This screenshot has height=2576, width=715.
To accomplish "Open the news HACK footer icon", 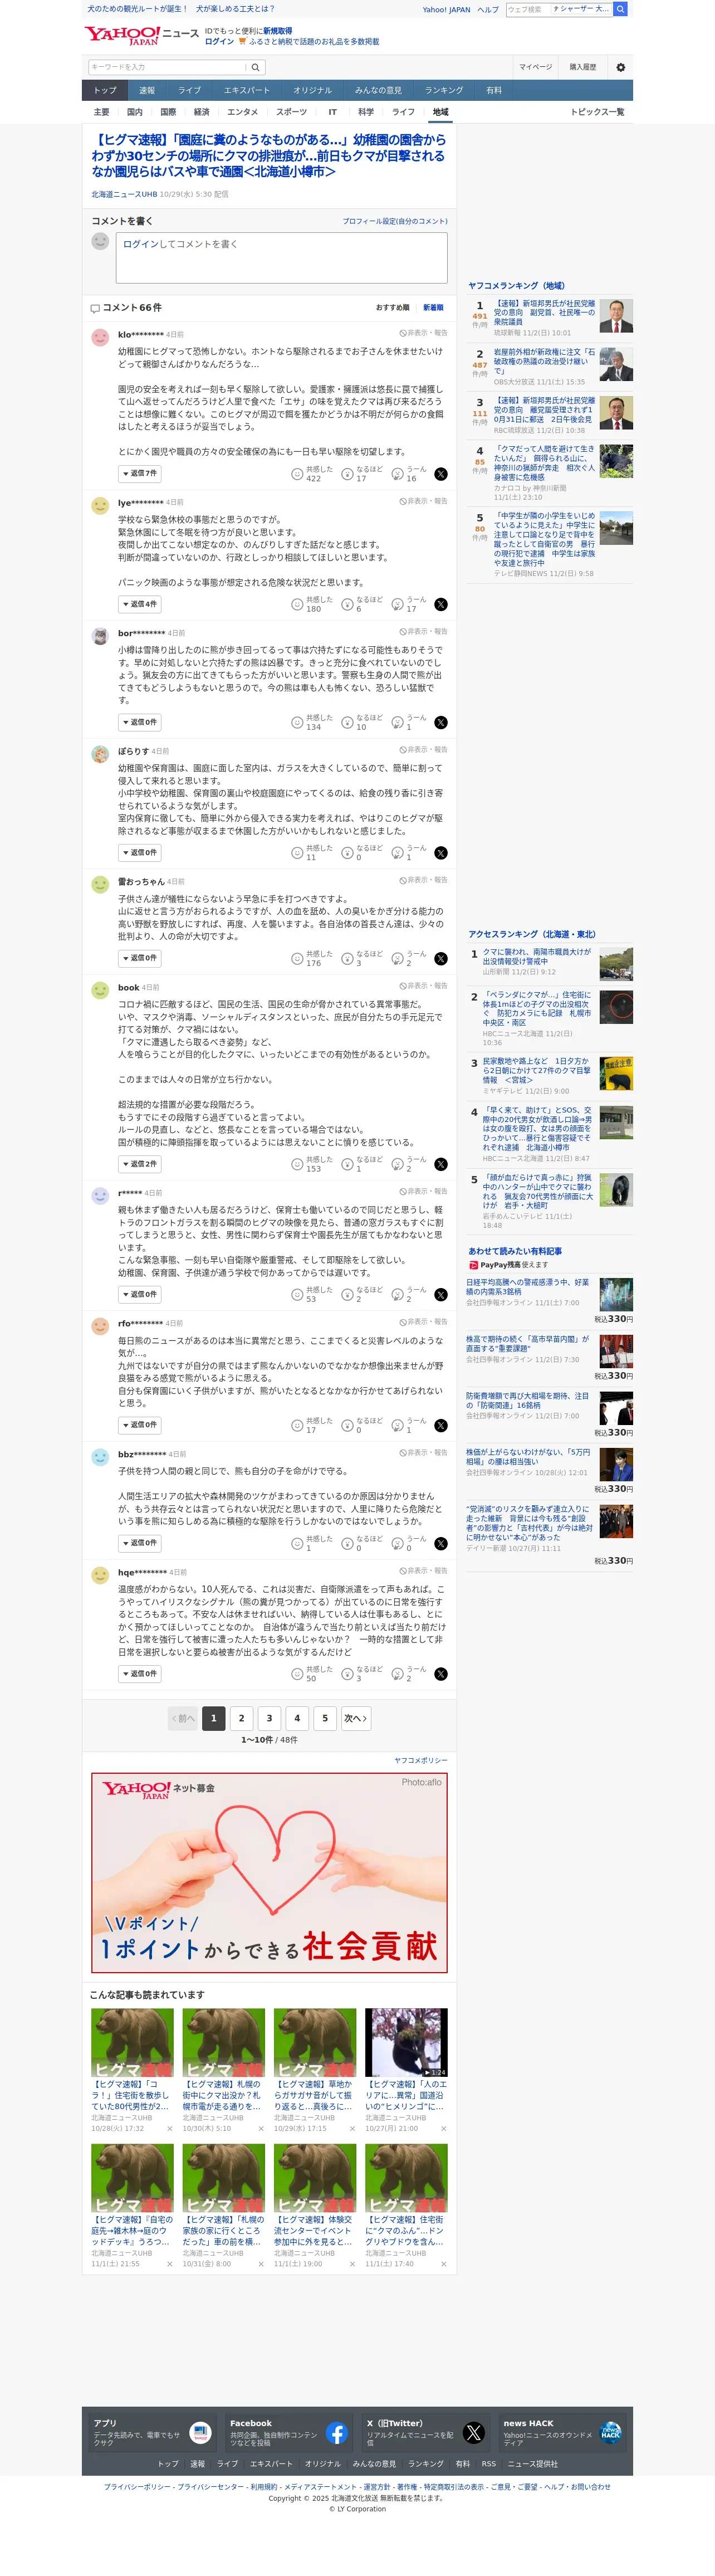I will pos(610,2433).
